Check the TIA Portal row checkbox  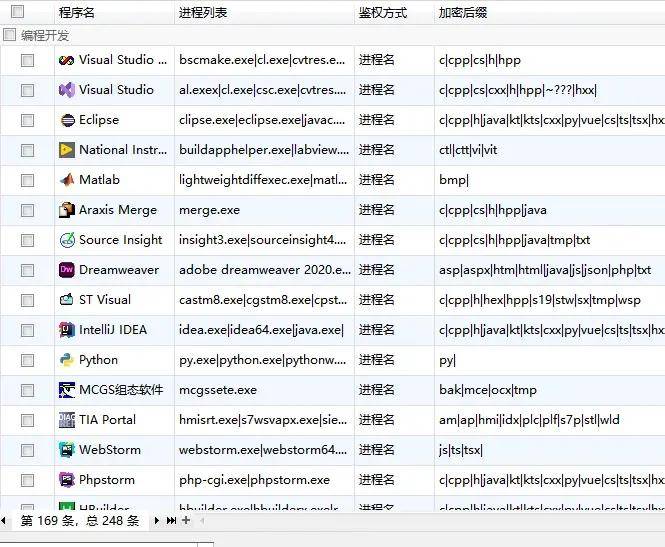(x=28, y=420)
